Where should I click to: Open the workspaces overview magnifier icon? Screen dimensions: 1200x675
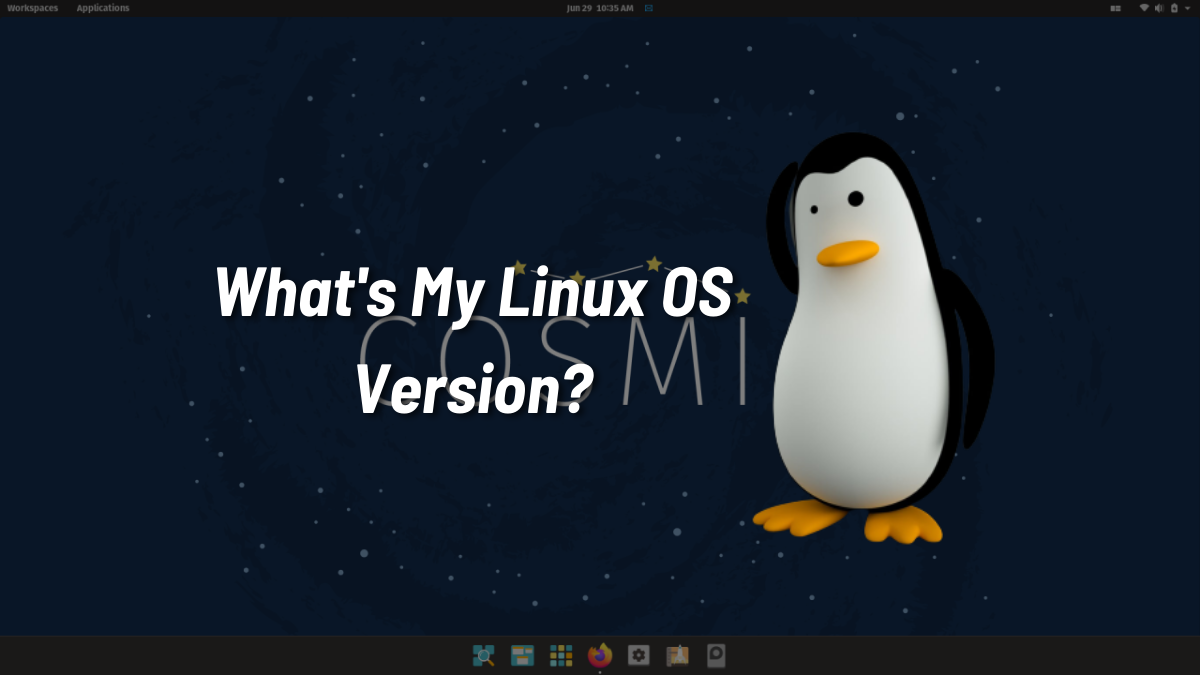(x=483, y=656)
